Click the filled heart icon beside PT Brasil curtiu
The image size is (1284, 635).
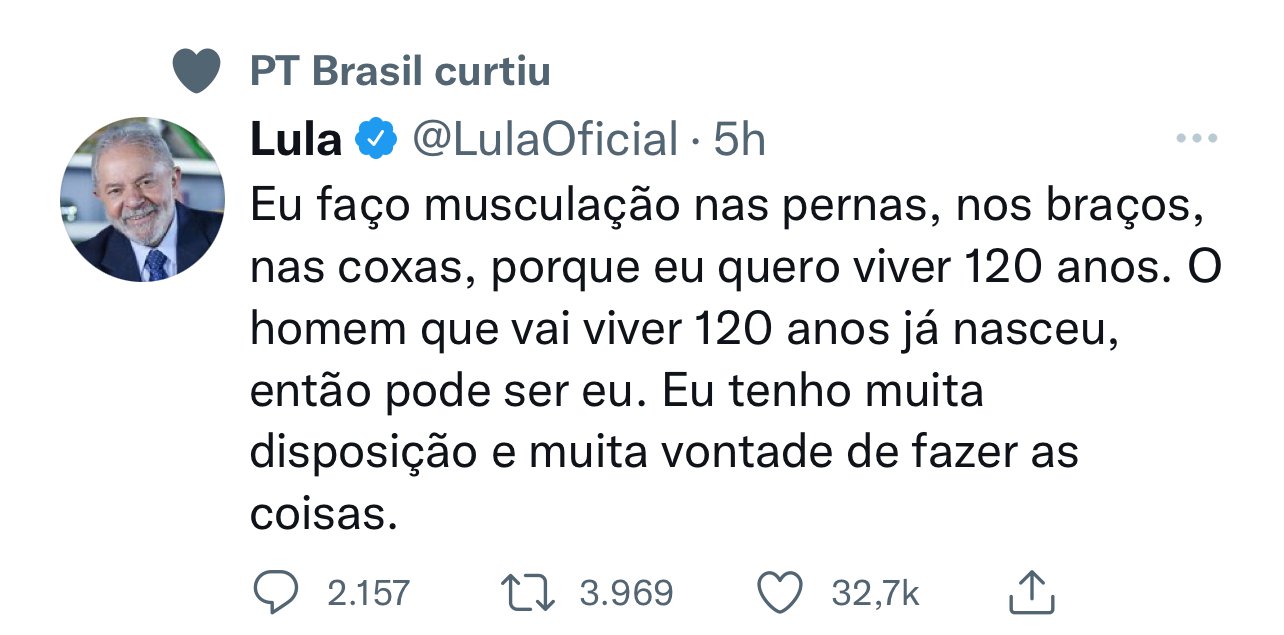coord(196,71)
